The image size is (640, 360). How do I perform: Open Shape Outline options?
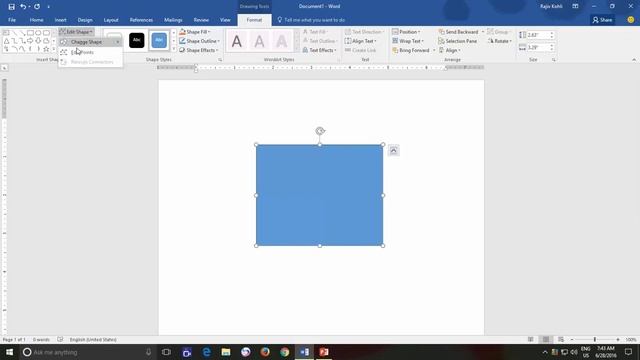199,41
